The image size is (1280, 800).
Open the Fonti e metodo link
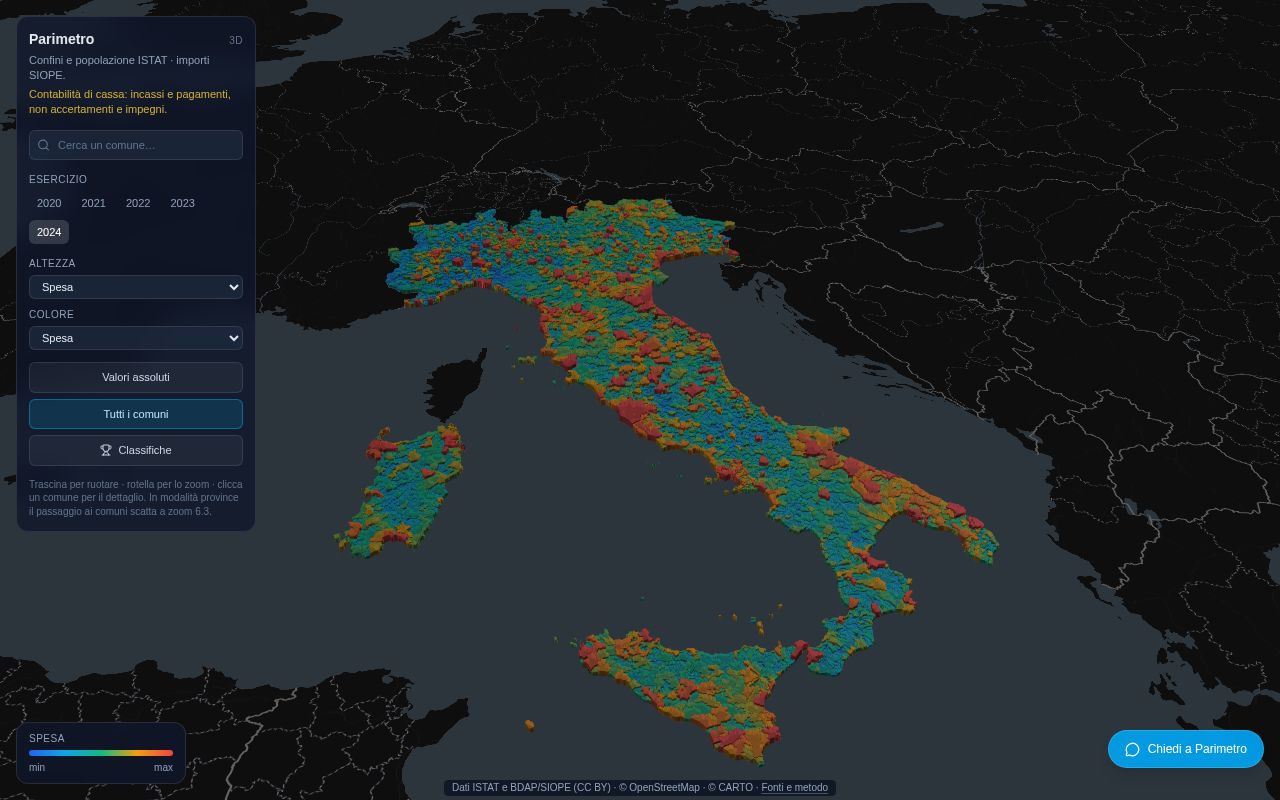tap(794, 788)
